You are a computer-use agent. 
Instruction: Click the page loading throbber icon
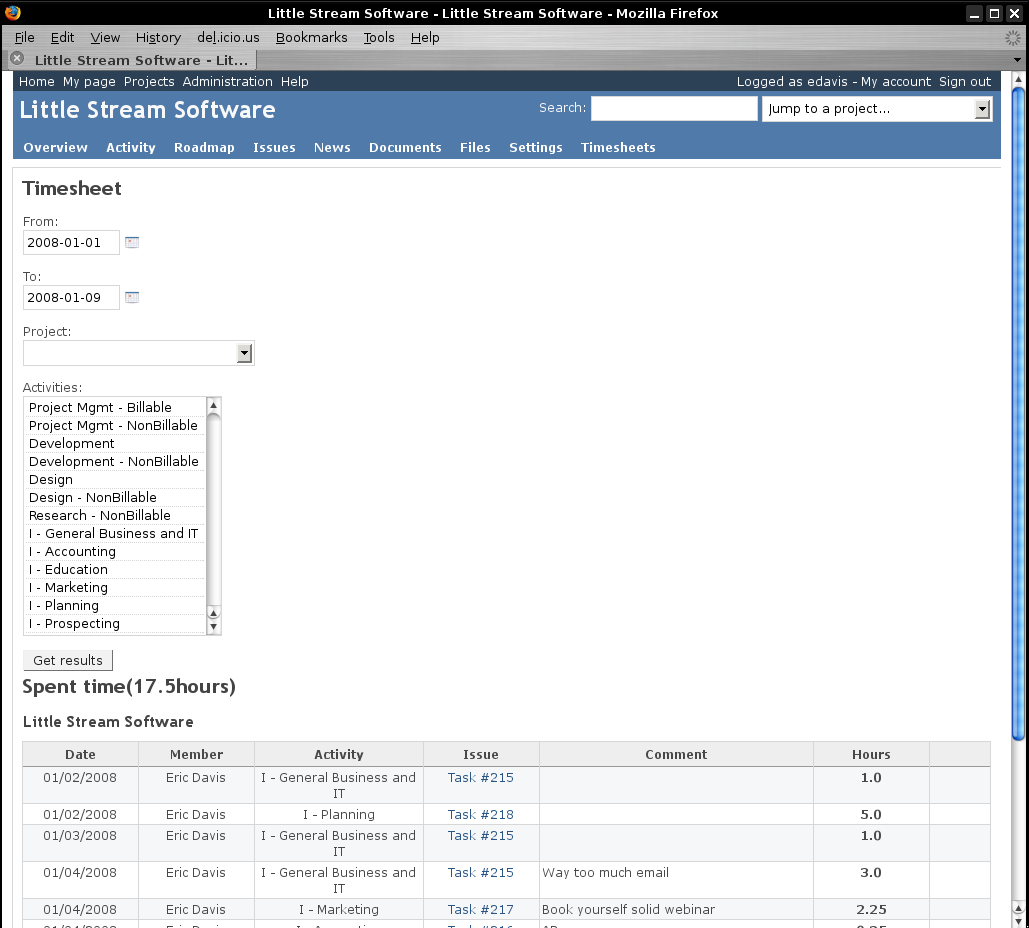[x=1012, y=37]
